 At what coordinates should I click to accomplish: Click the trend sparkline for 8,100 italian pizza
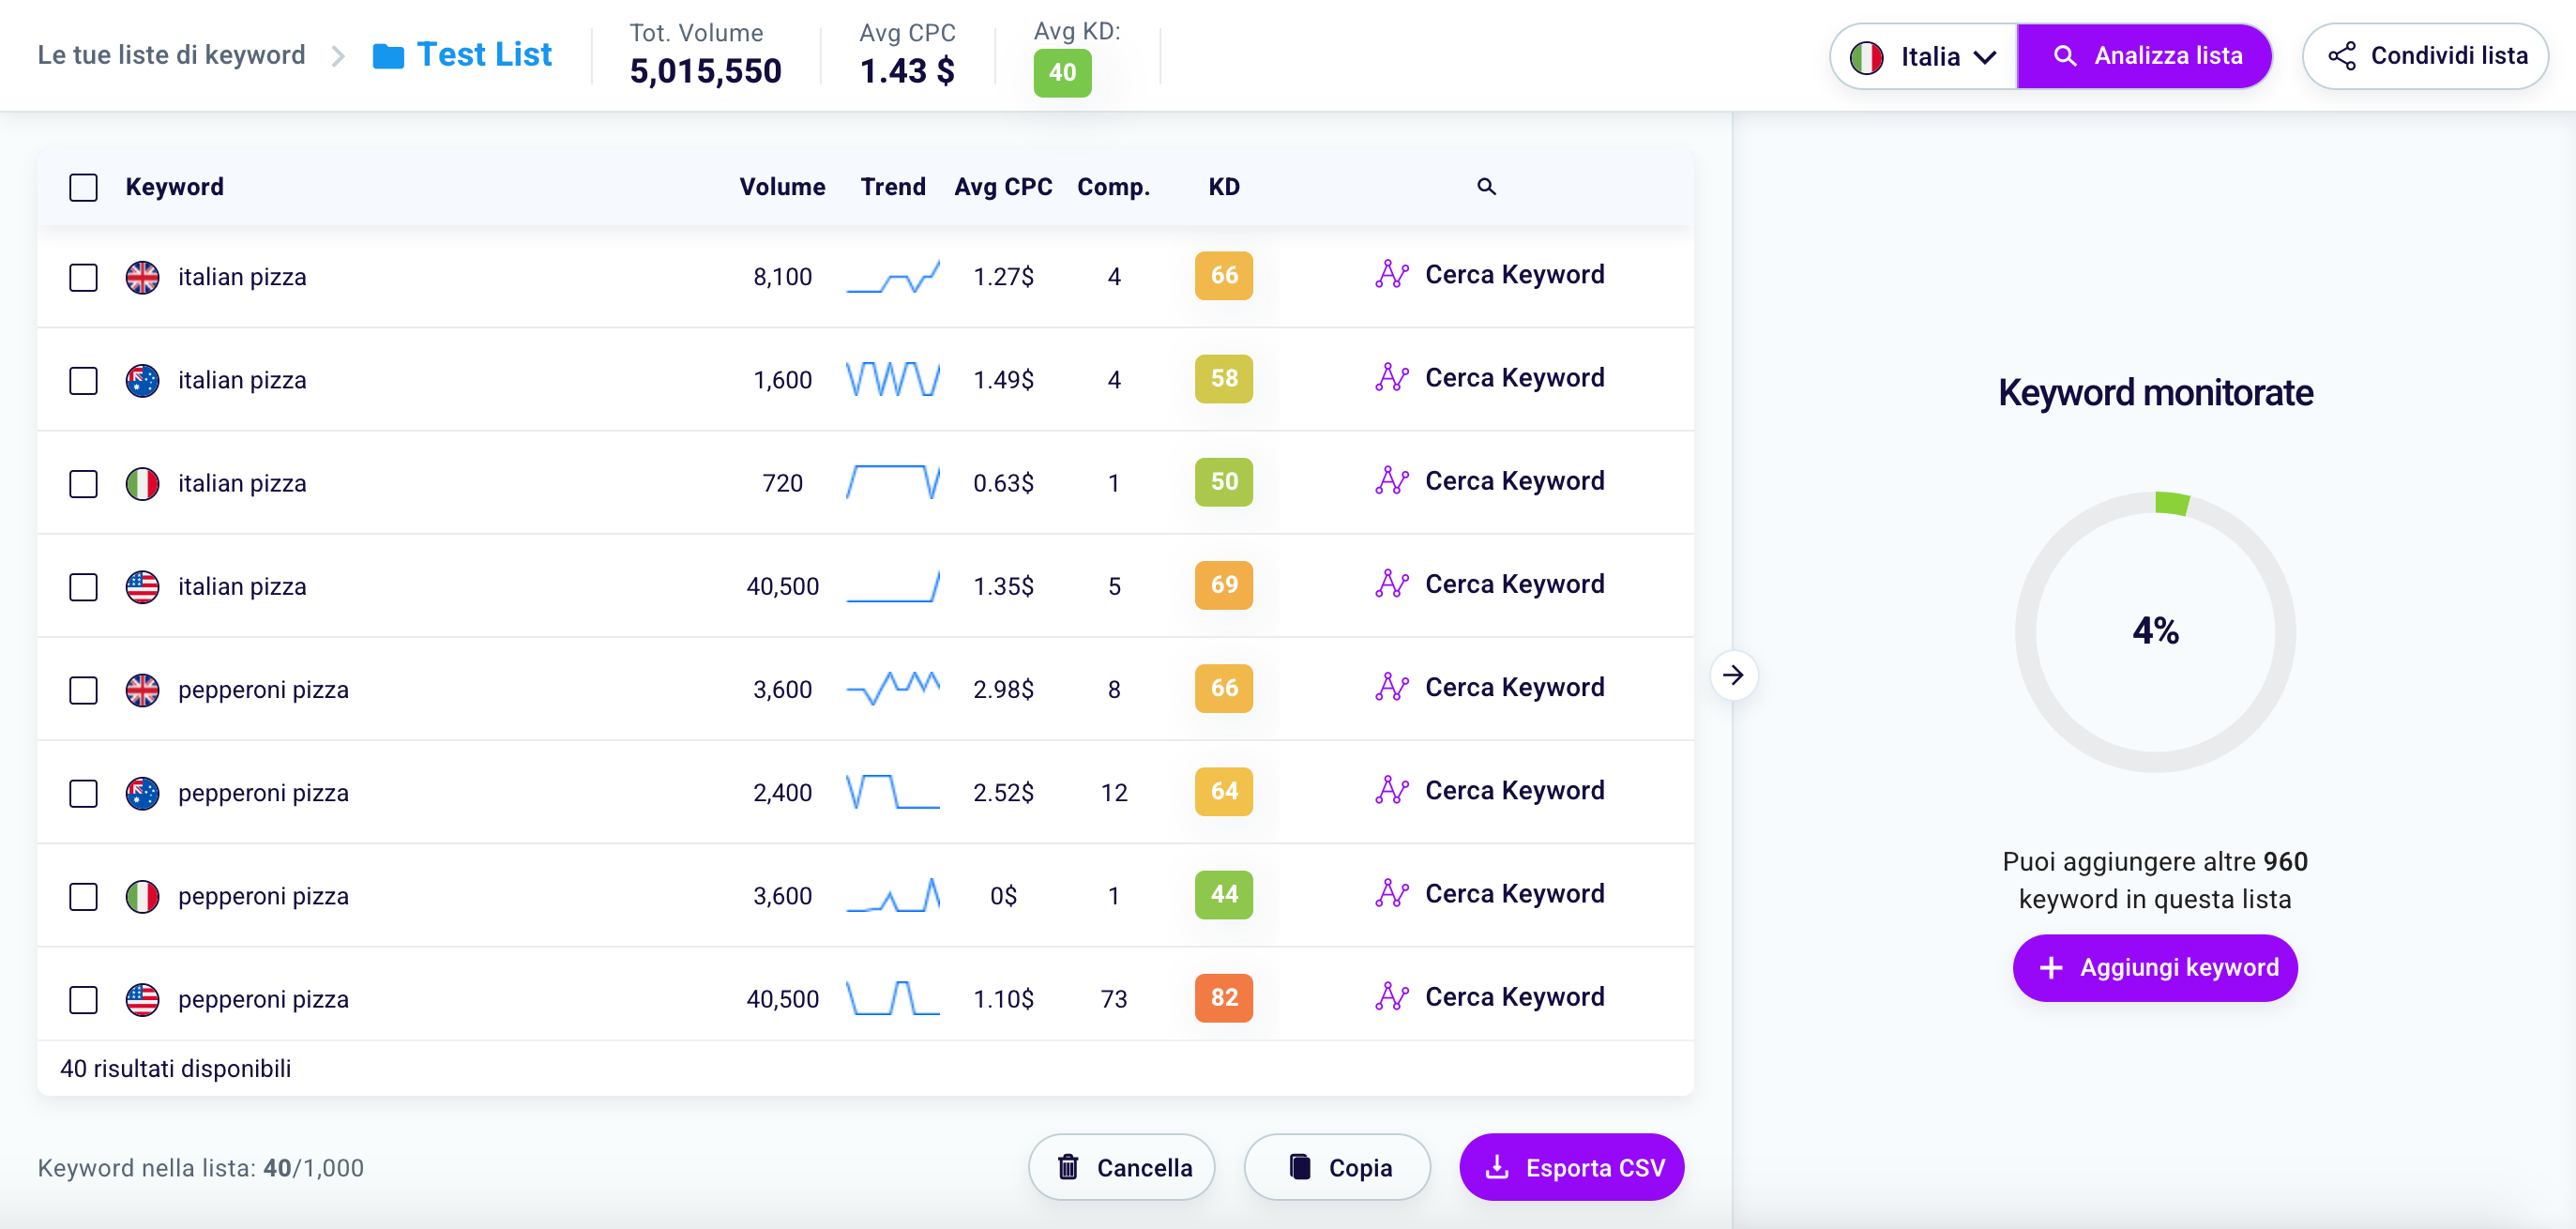click(892, 277)
